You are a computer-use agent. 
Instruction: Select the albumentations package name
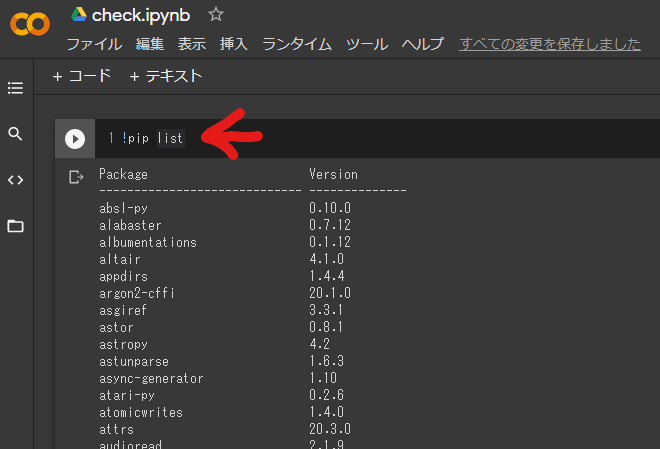tap(148, 242)
